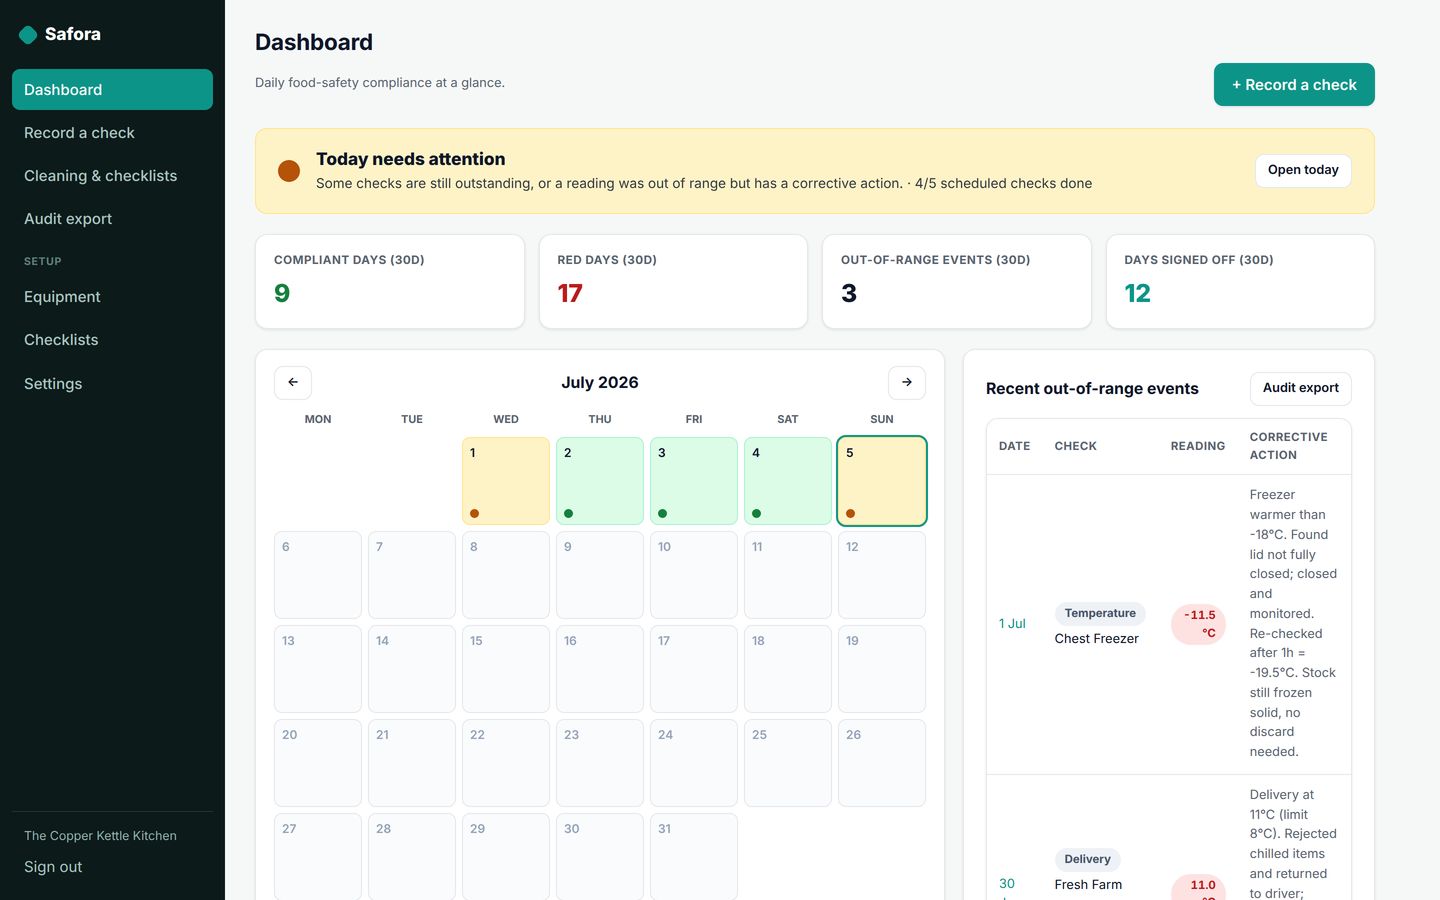Viewport: 1440px width, 900px height.
Task: Click the Today needs attention heading
Action: click(x=410, y=159)
